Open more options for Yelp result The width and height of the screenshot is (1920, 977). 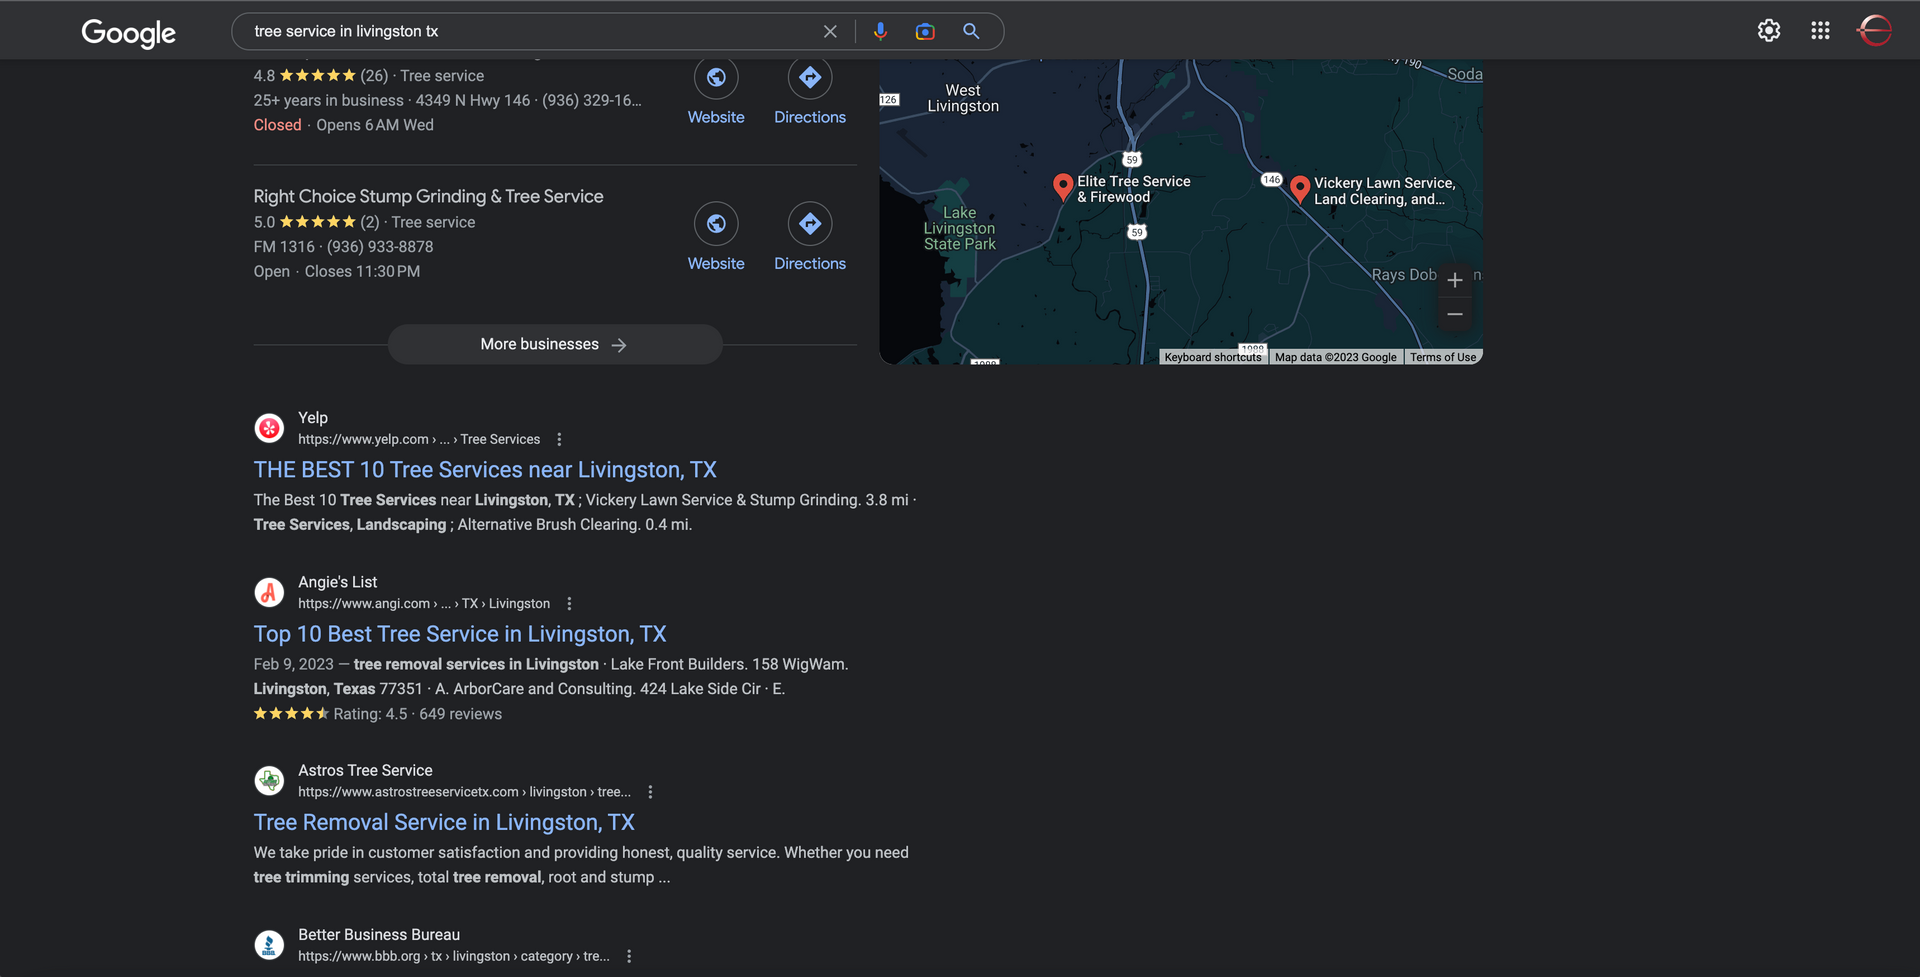(x=559, y=440)
